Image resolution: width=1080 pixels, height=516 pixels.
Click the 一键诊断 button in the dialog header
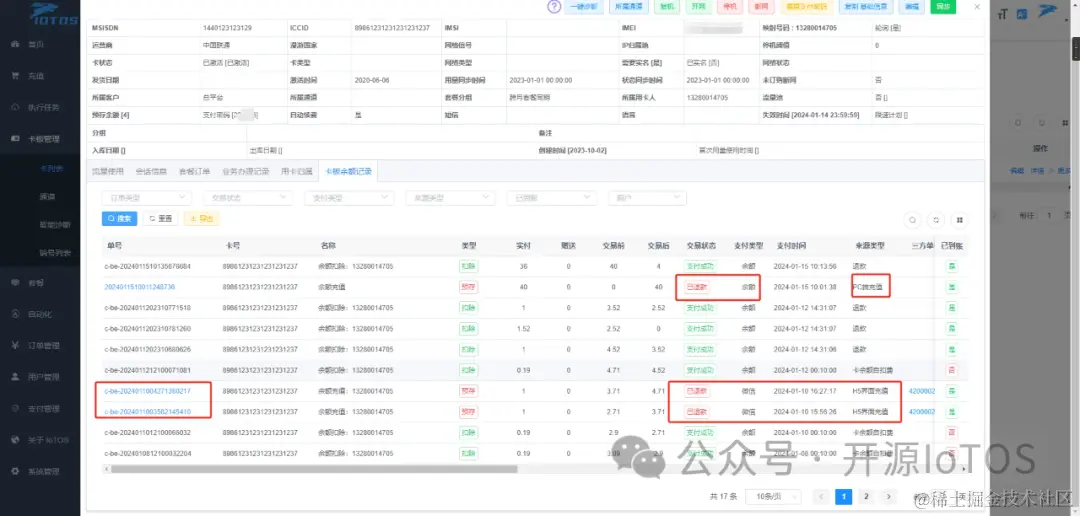click(x=585, y=7)
